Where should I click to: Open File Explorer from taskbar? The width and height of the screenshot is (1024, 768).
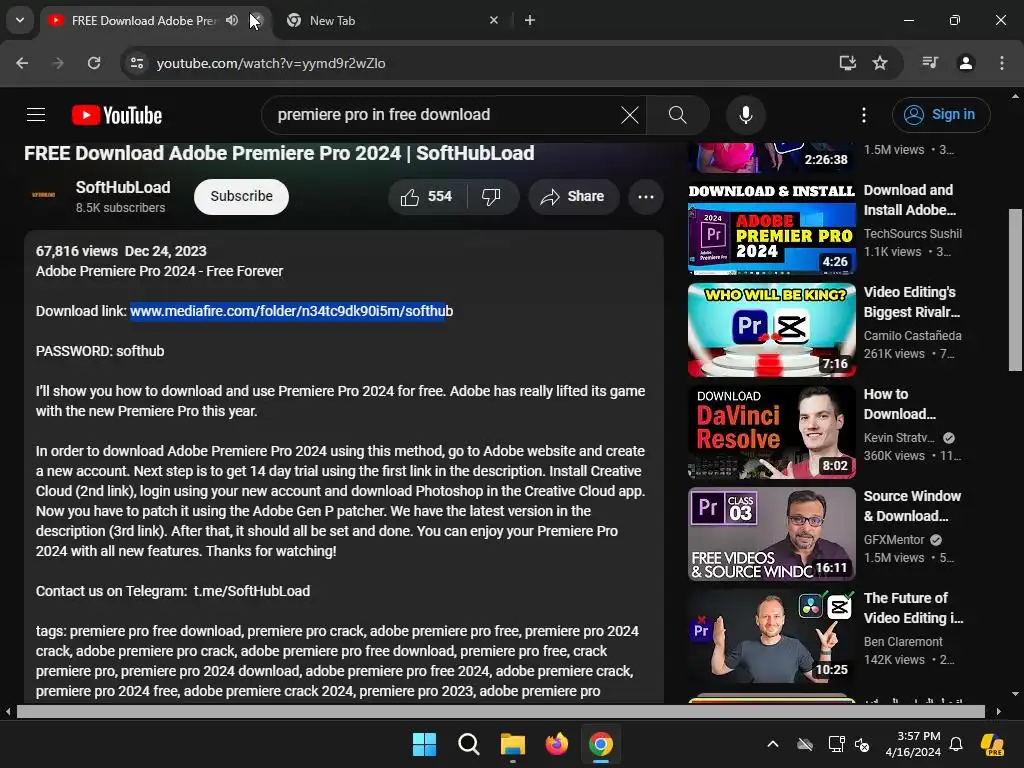pyautogui.click(x=513, y=744)
